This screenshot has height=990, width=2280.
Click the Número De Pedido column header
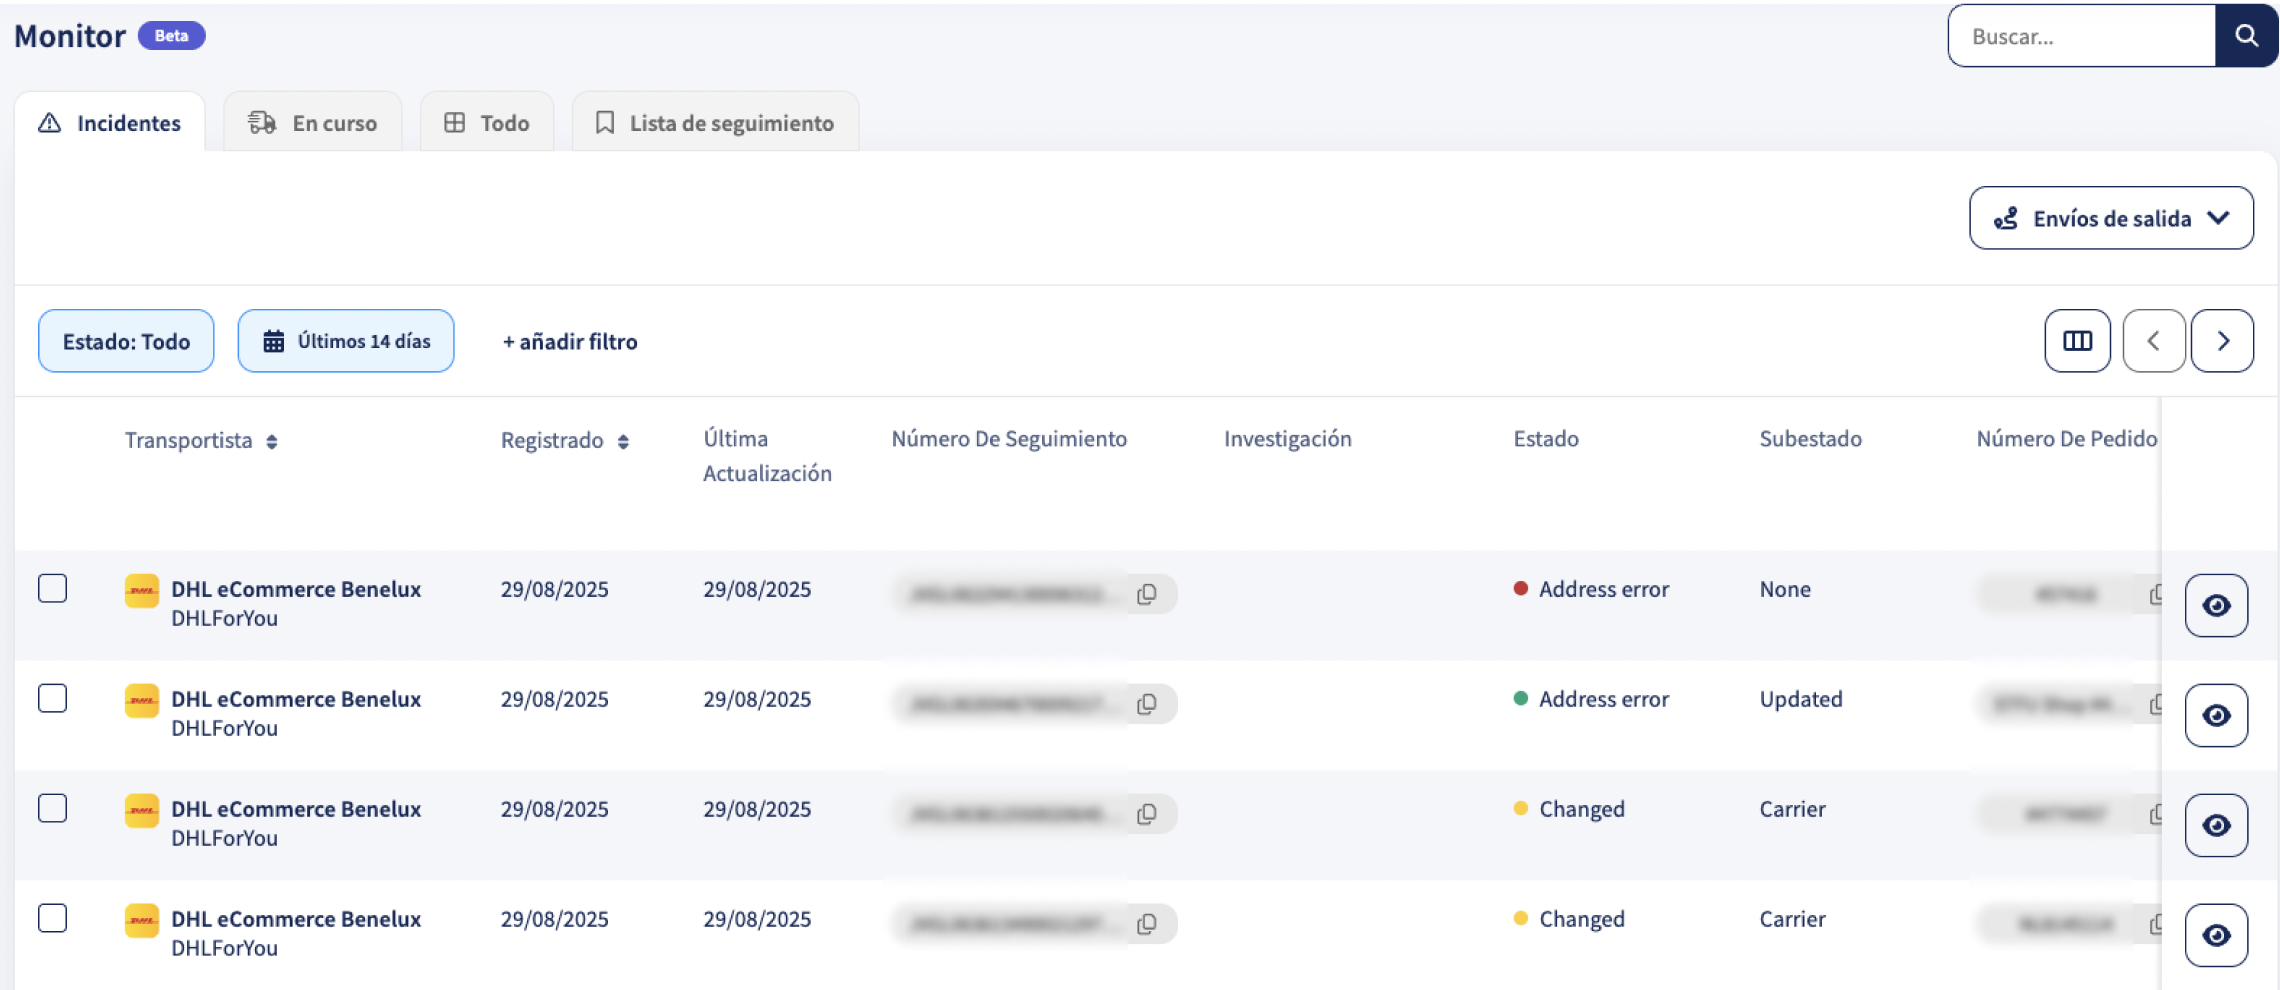coord(2067,439)
